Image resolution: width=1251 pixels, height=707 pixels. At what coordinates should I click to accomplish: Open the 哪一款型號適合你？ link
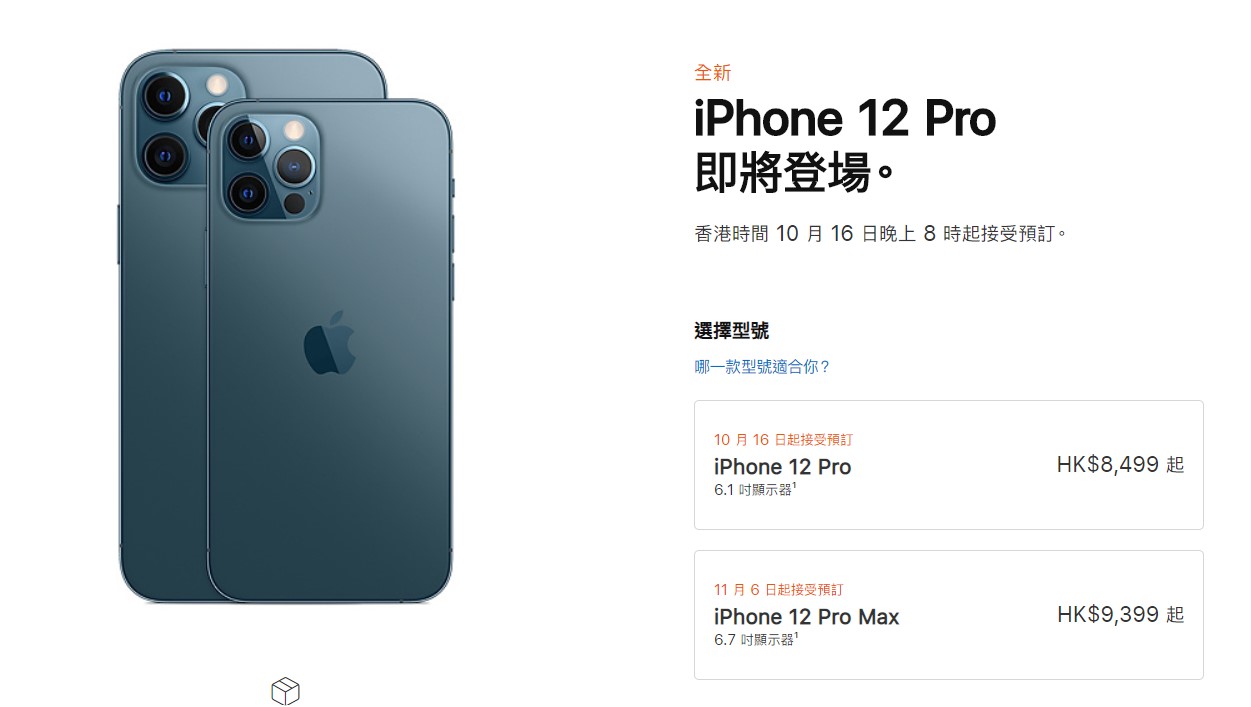762,367
